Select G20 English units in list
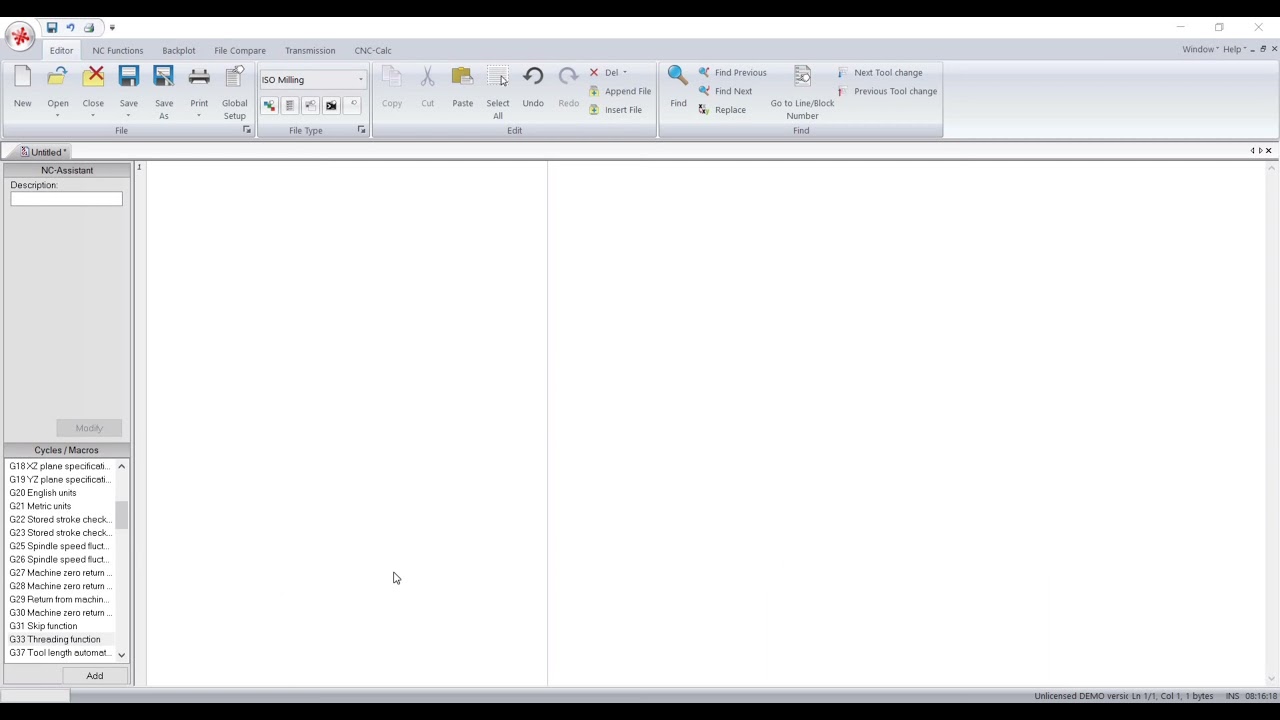The width and height of the screenshot is (1280, 720). pos(43,493)
